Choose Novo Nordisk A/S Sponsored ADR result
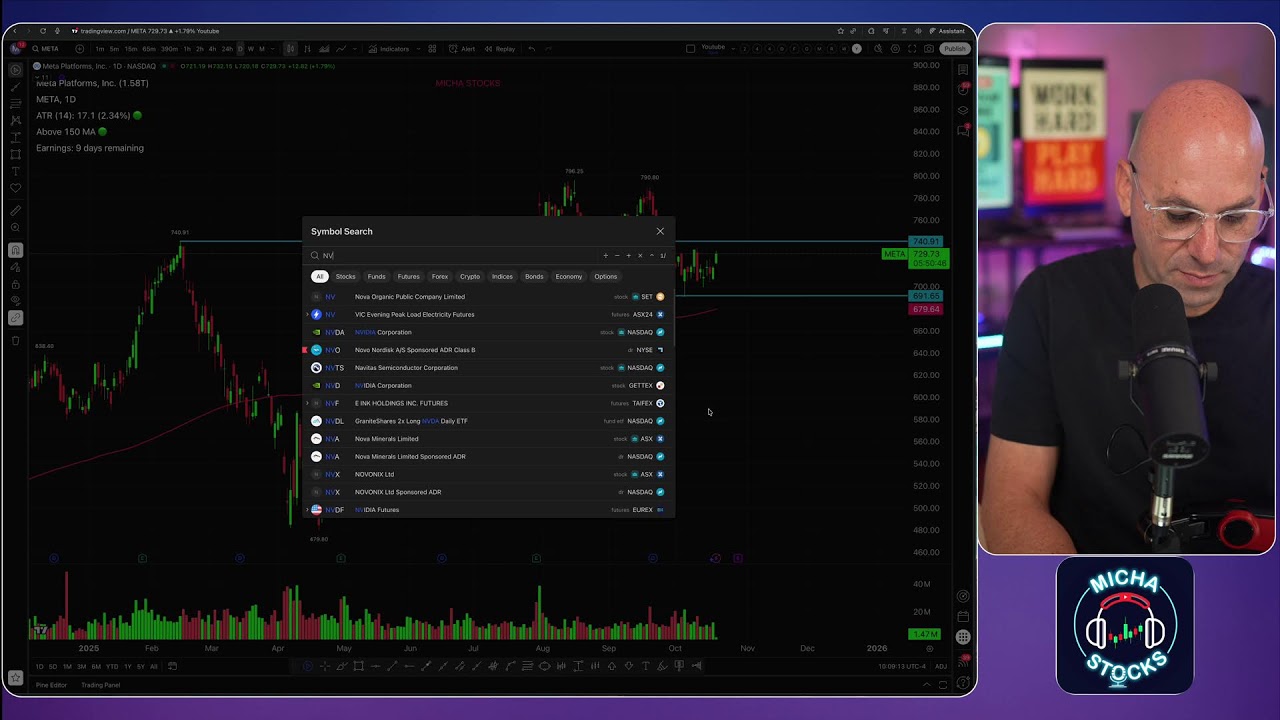The width and height of the screenshot is (1280, 720). tap(488, 350)
